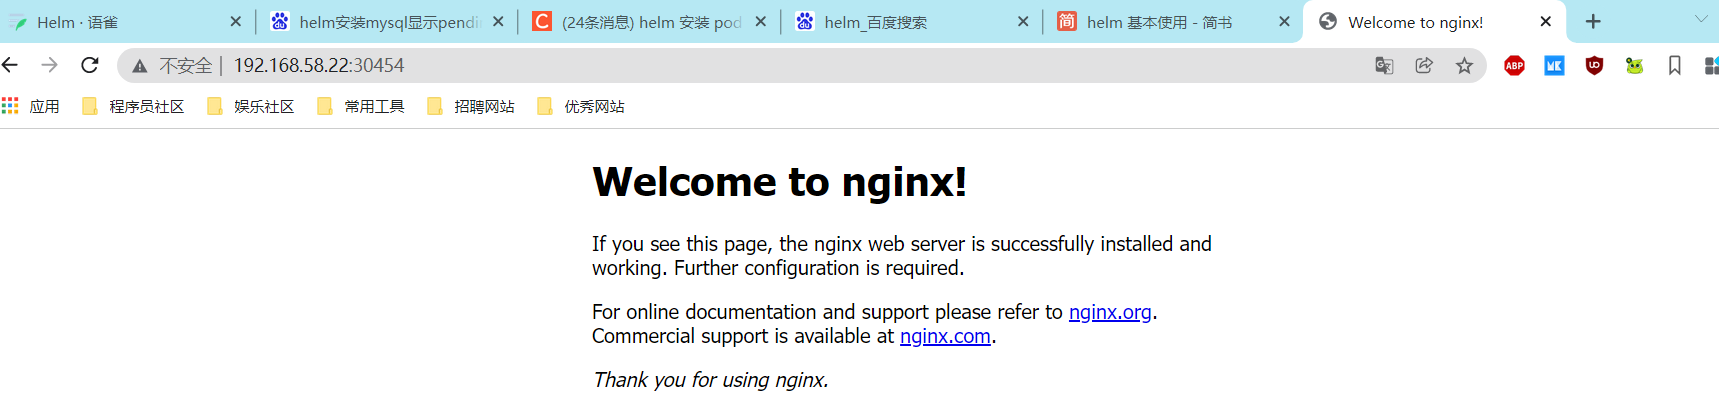Open the 娱乐社区 bookmark folder
Image resolution: width=1719 pixels, height=416 pixels.
(251, 106)
